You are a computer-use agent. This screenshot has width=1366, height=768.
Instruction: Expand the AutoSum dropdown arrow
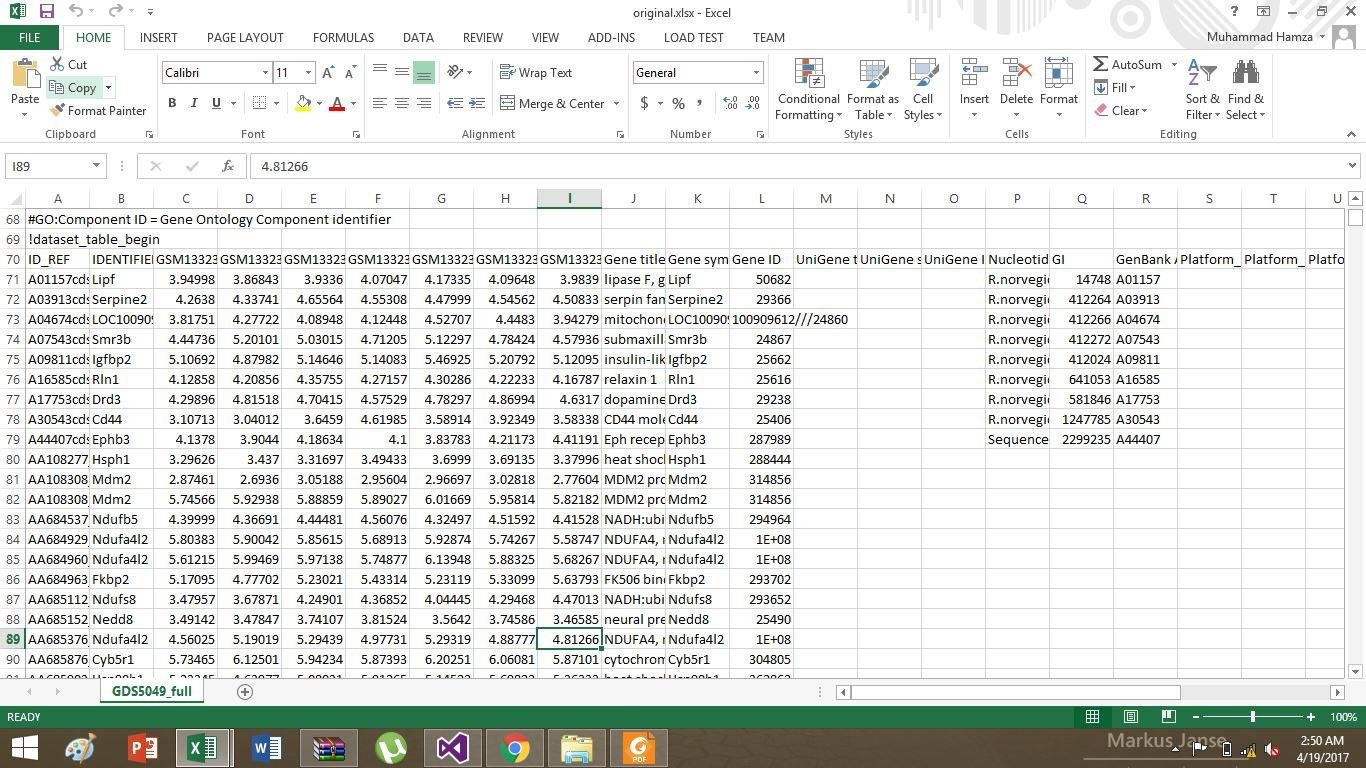(x=1172, y=65)
